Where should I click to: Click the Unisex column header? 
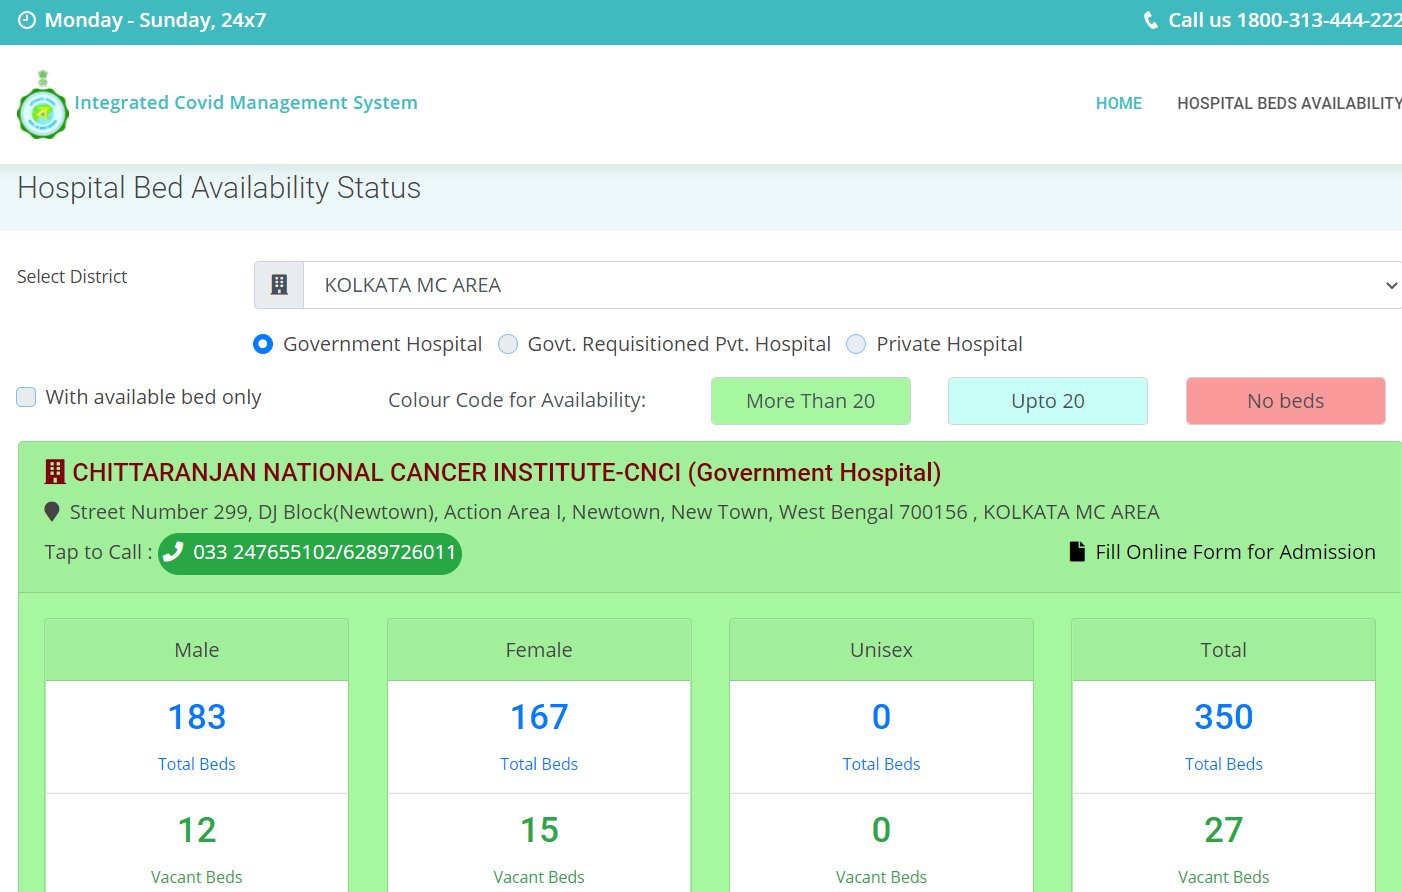(881, 650)
